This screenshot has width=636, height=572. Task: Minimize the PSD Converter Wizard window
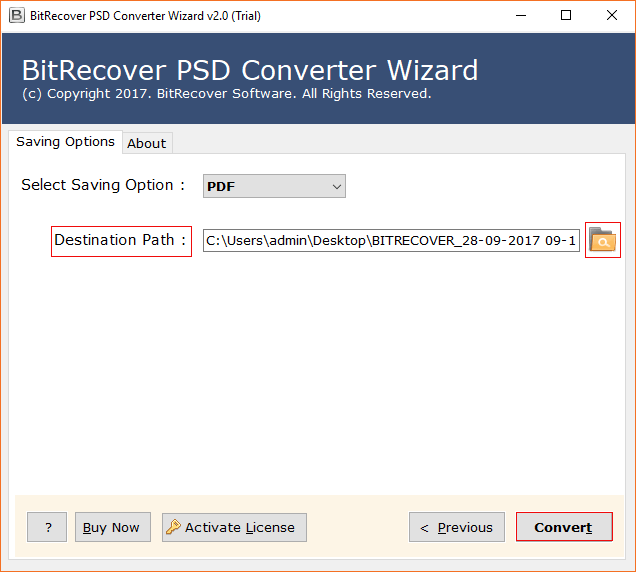click(521, 15)
